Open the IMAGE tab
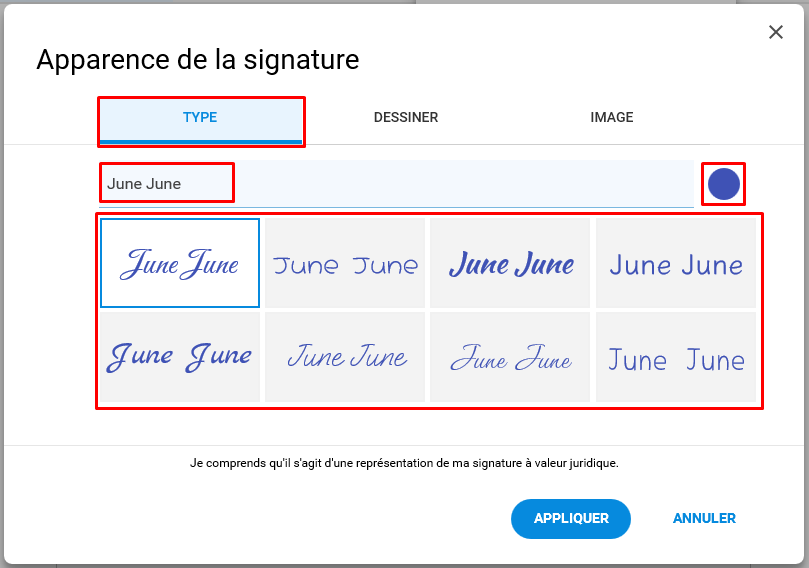 point(611,117)
